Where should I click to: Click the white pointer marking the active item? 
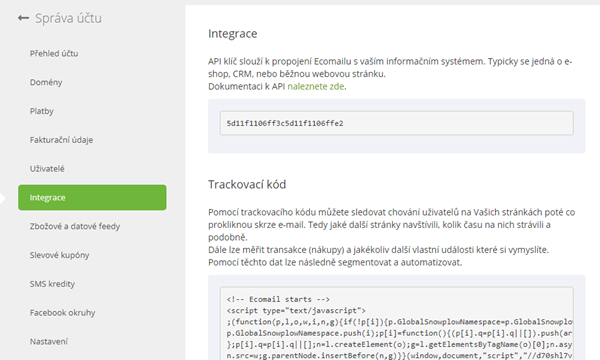[3, 198]
